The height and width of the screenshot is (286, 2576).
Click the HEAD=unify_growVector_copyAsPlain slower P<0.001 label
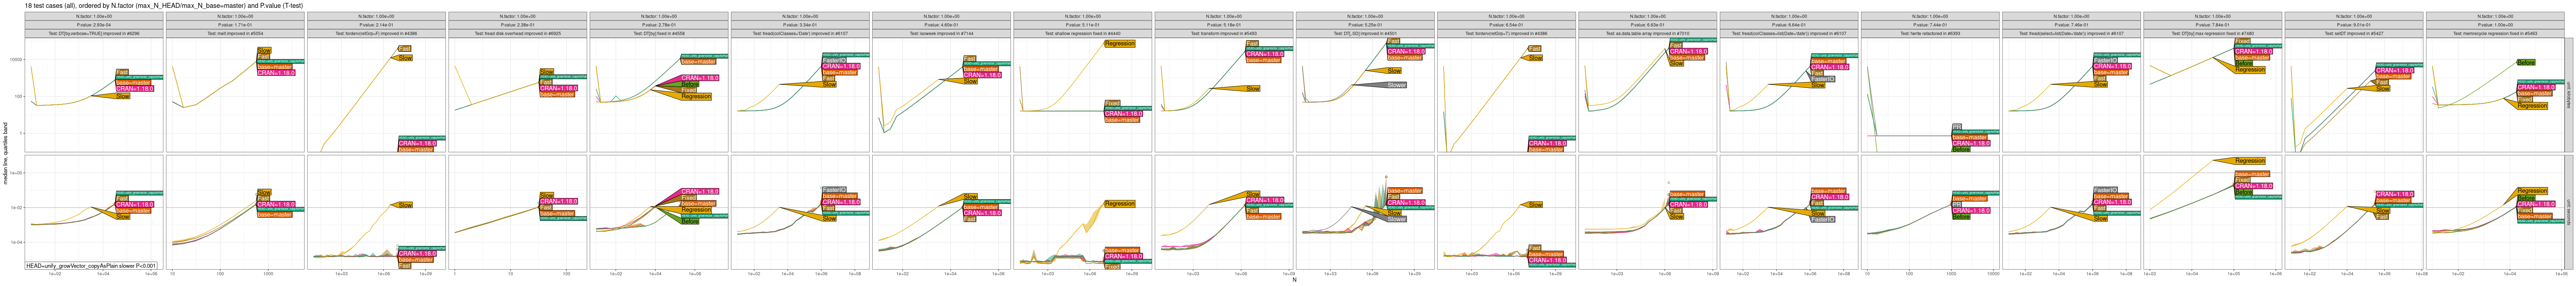91,266
